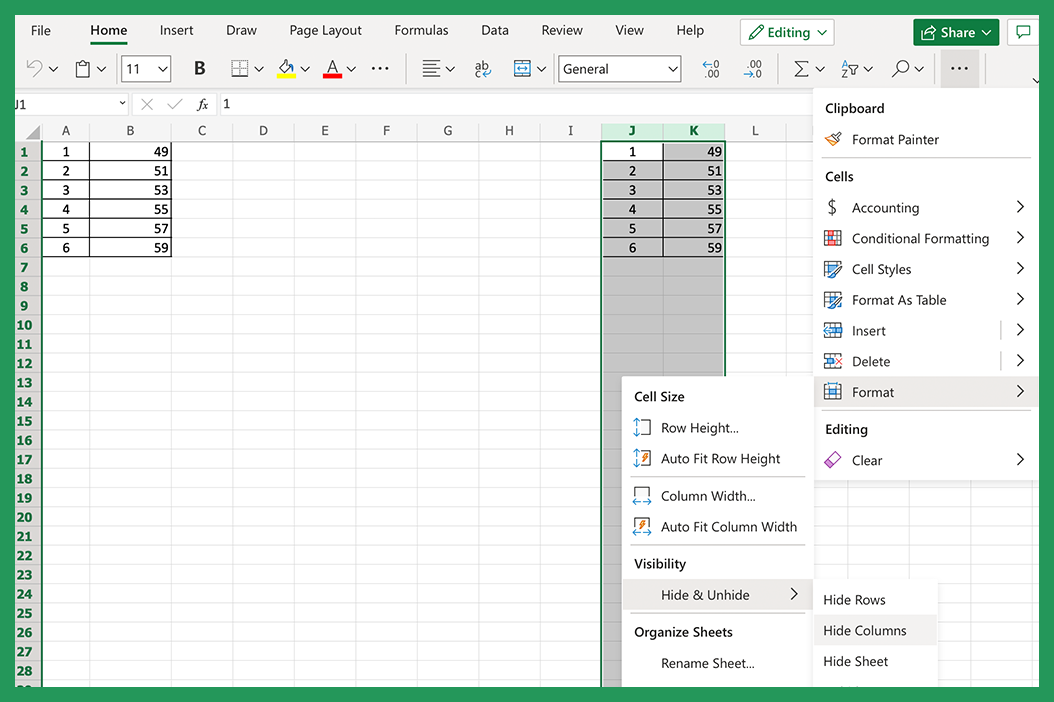Expand the General number format dropdown

(672, 68)
